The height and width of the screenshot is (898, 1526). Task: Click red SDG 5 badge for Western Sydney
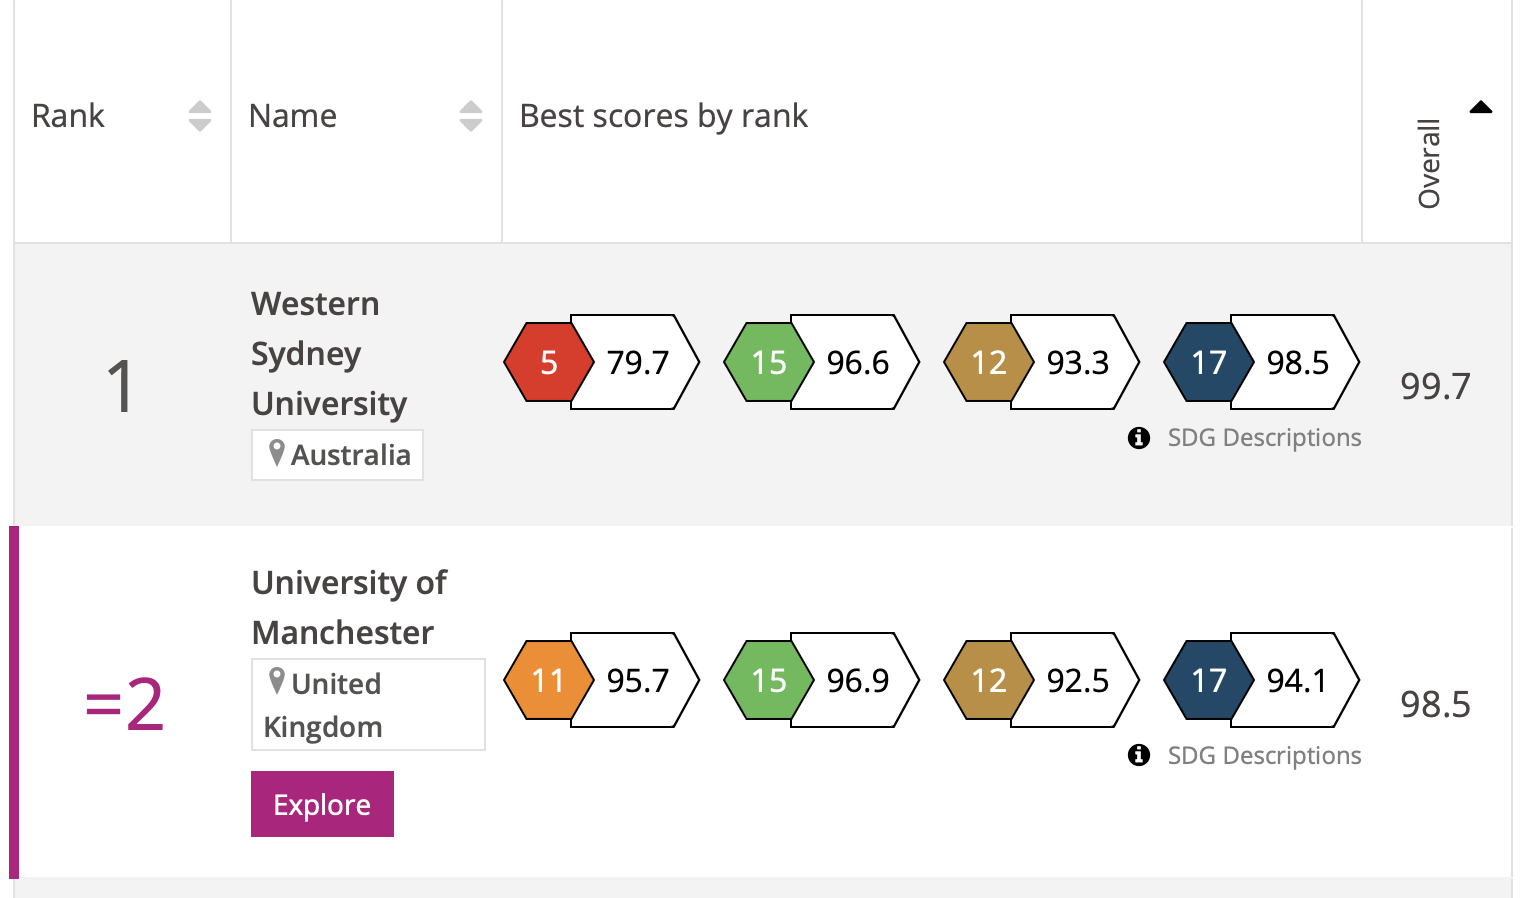547,362
